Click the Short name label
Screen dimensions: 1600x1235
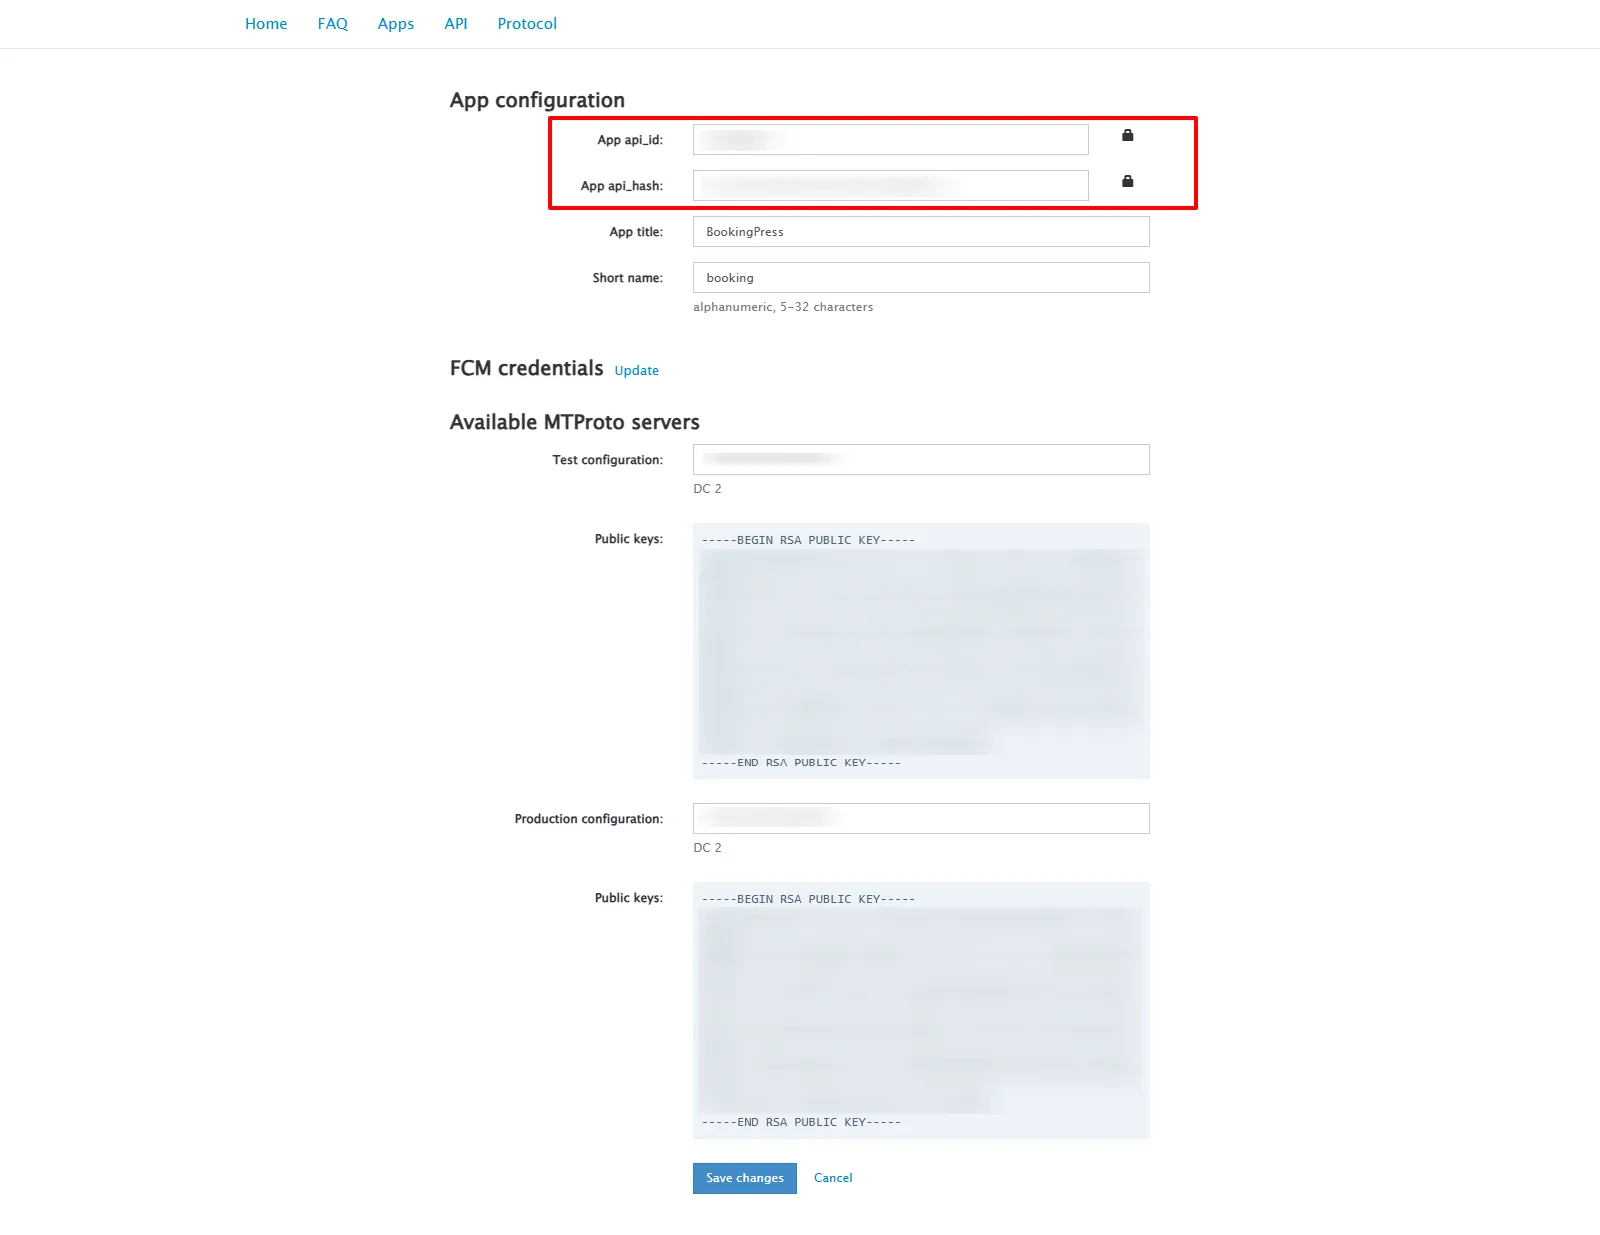(x=627, y=278)
